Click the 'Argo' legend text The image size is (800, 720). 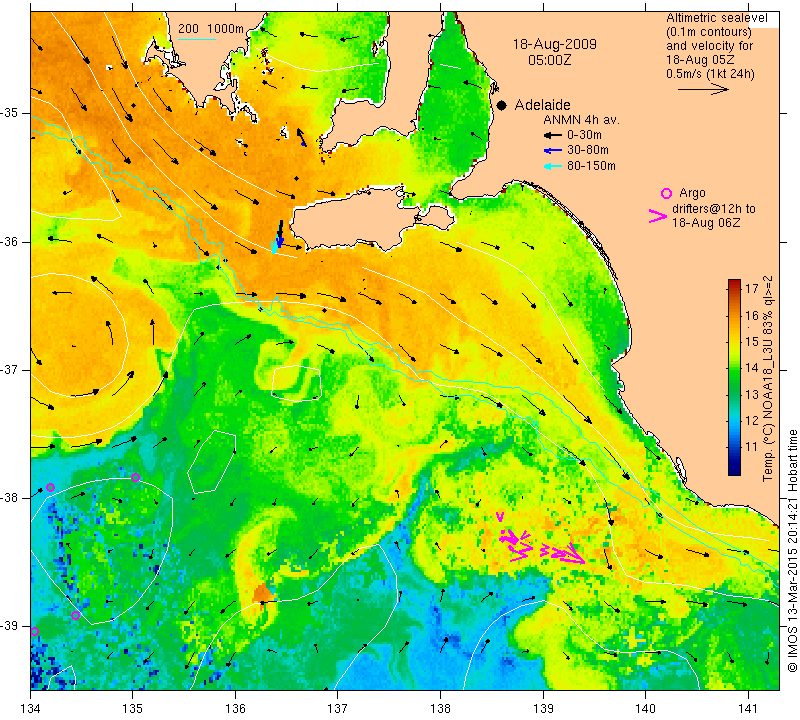pyautogui.click(x=692, y=193)
